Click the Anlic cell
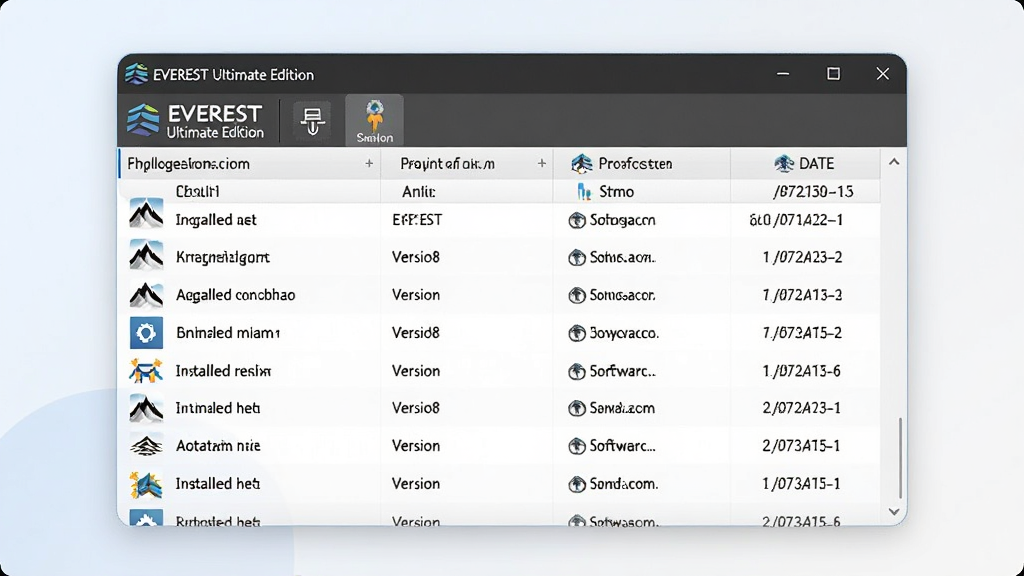The image size is (1024, 576). point(419,192)
